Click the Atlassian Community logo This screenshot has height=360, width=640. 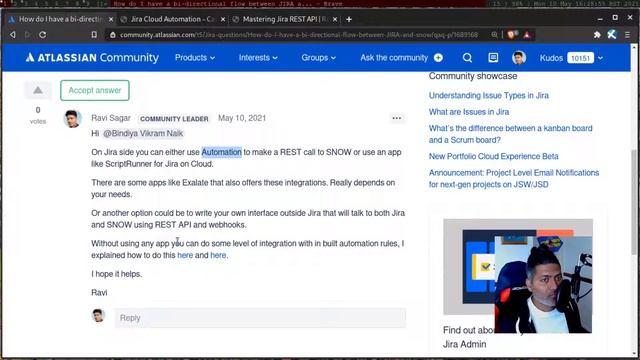pos(92,58)
